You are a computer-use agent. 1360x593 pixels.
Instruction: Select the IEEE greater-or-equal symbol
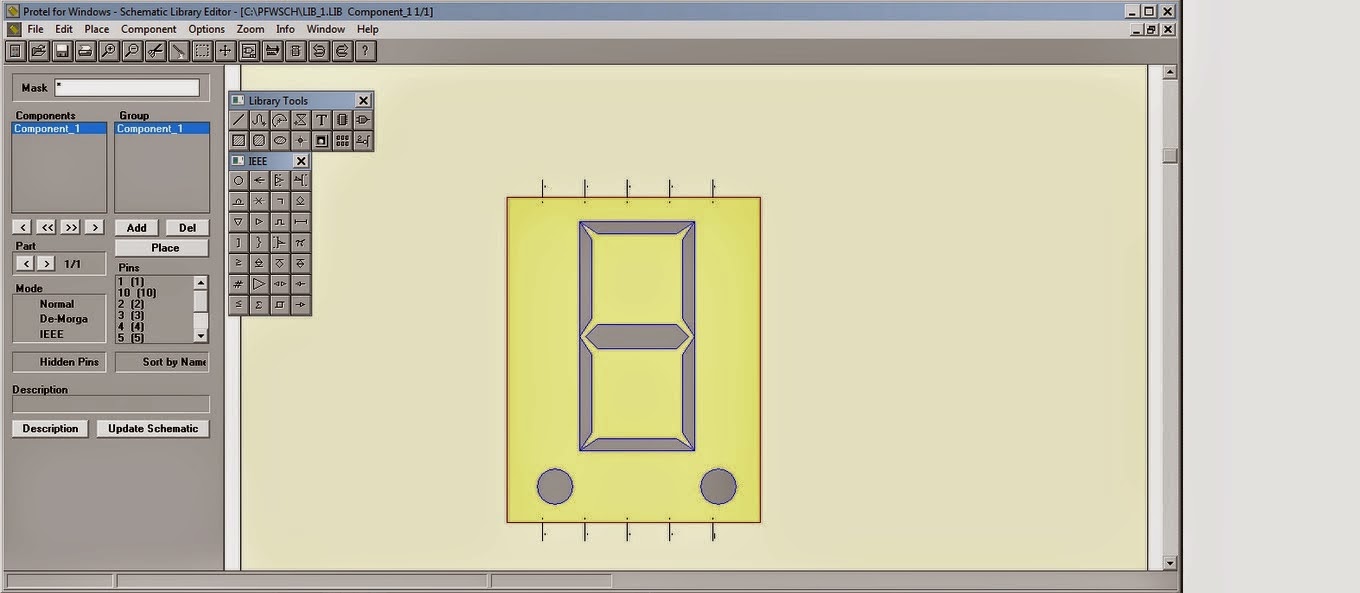pos(238,263)
